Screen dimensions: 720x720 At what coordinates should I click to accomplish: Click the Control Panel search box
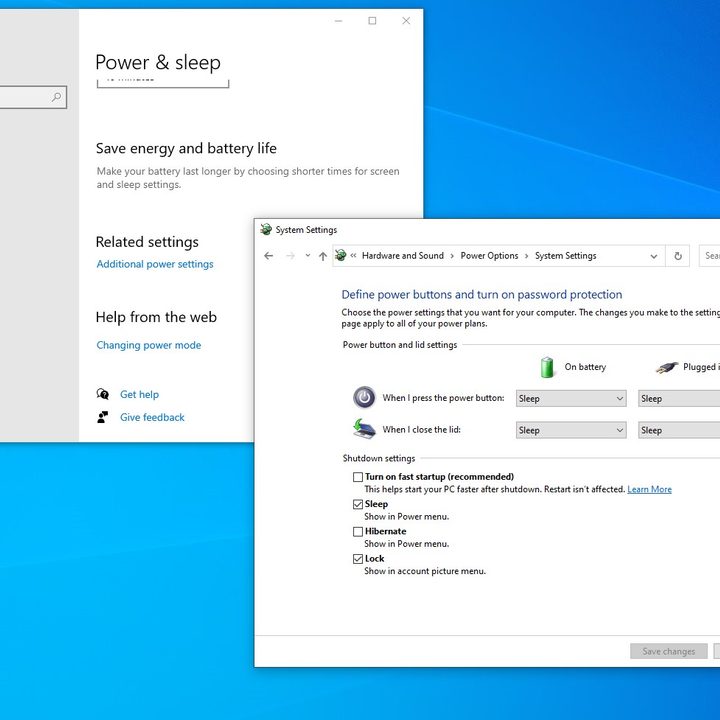point(709,256)
